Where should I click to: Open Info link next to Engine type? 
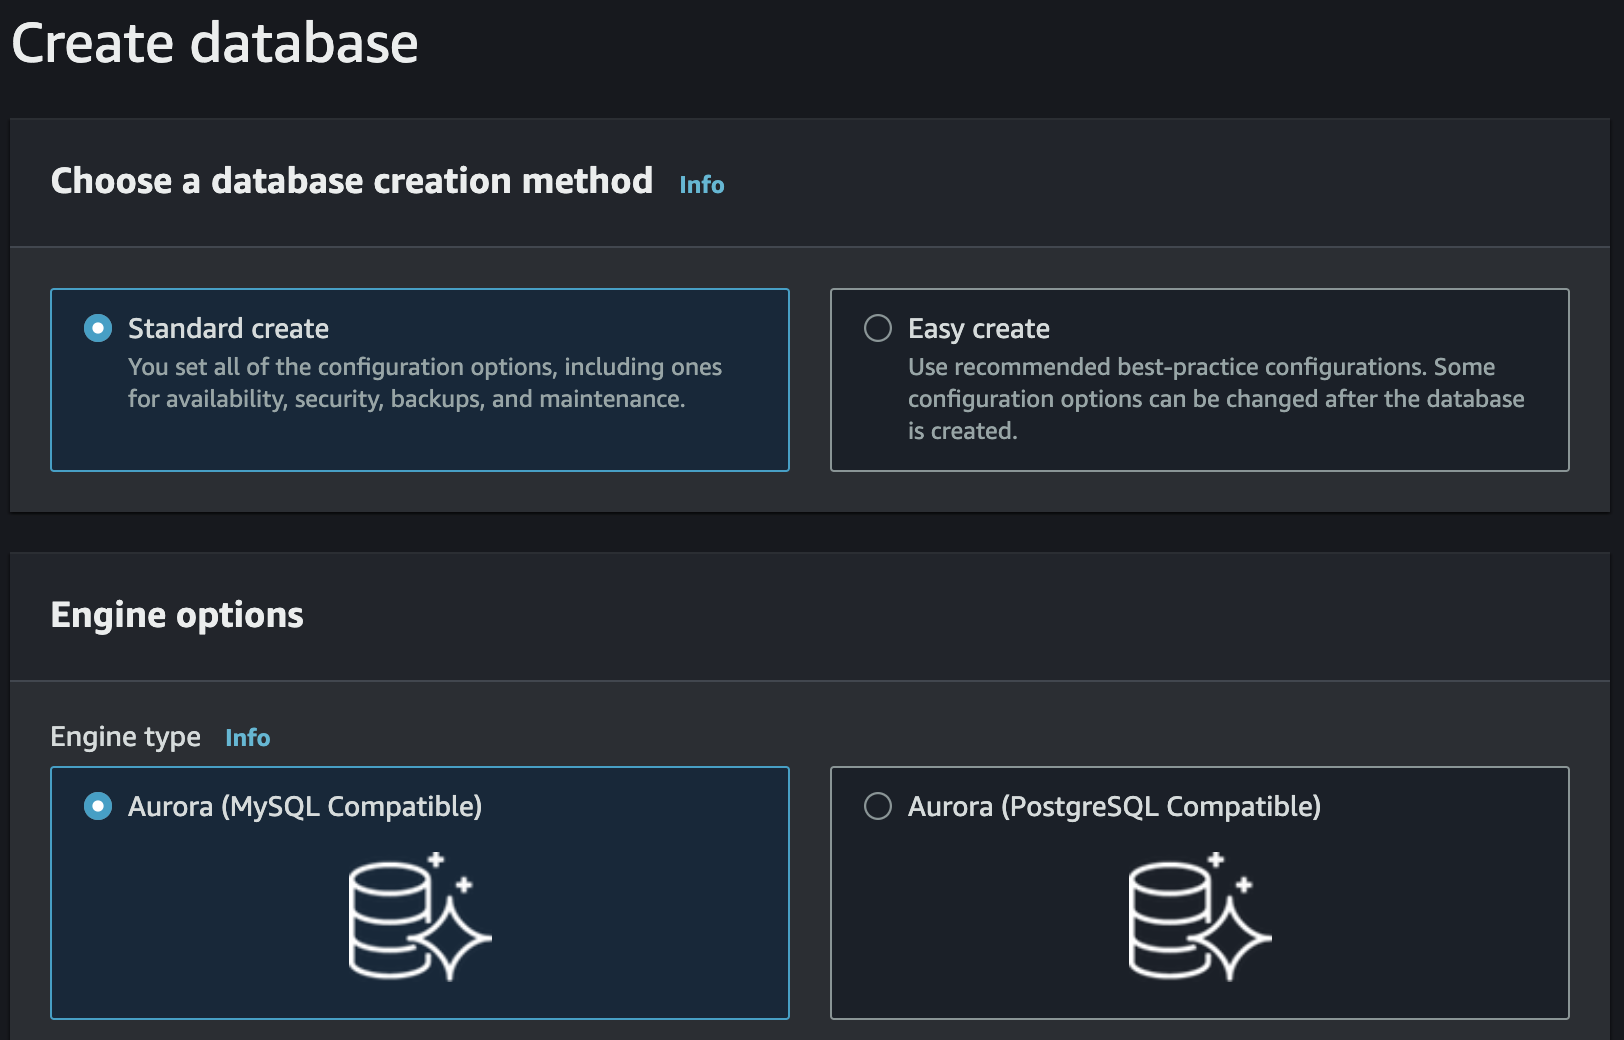(248, 738)
